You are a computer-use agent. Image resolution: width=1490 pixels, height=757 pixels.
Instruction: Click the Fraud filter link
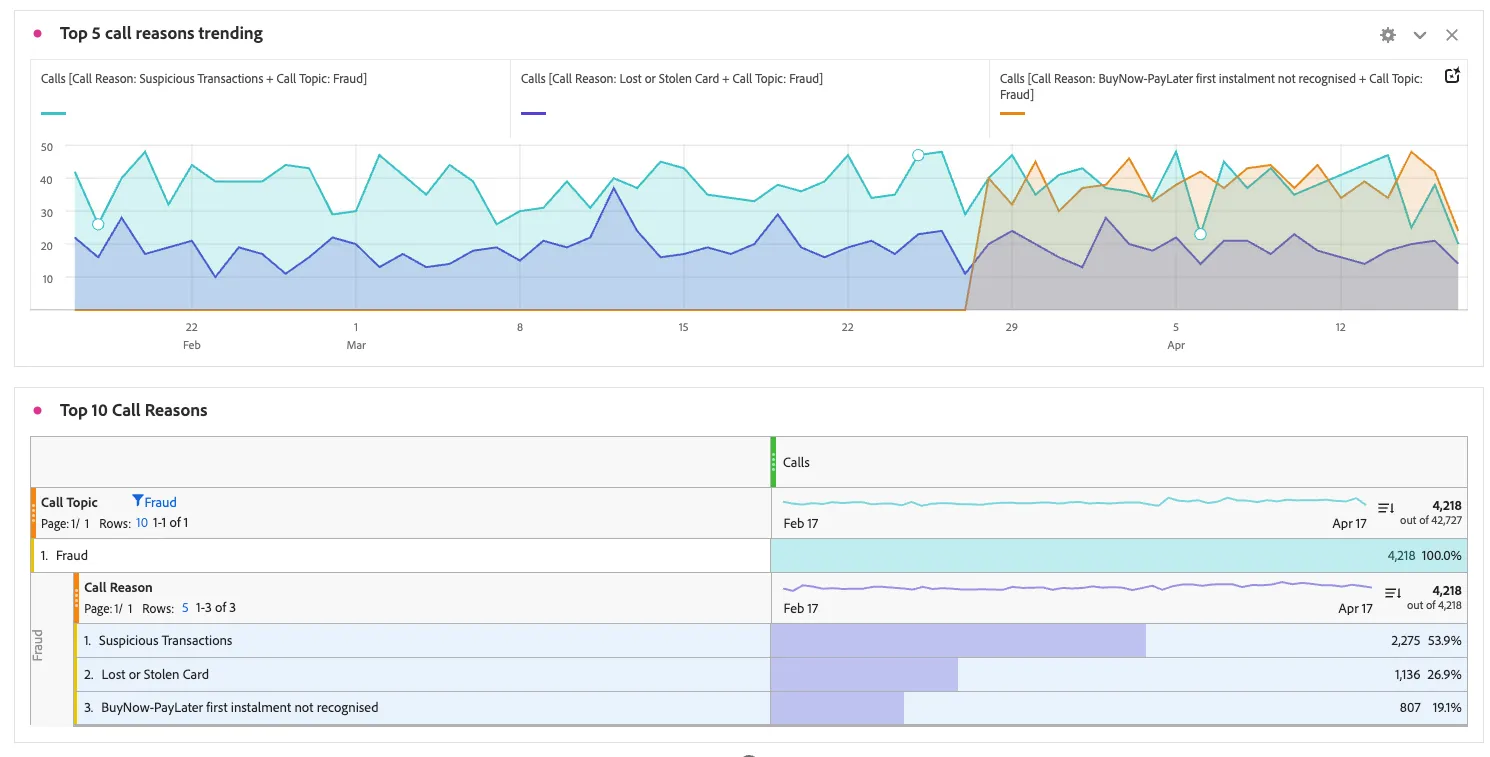(160, 502)
